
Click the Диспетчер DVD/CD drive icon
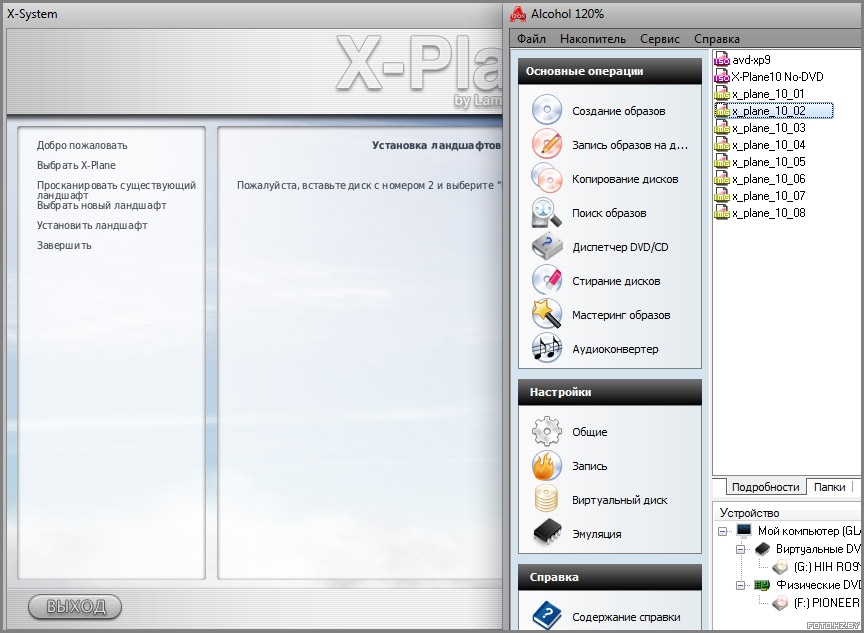point(547,247)
